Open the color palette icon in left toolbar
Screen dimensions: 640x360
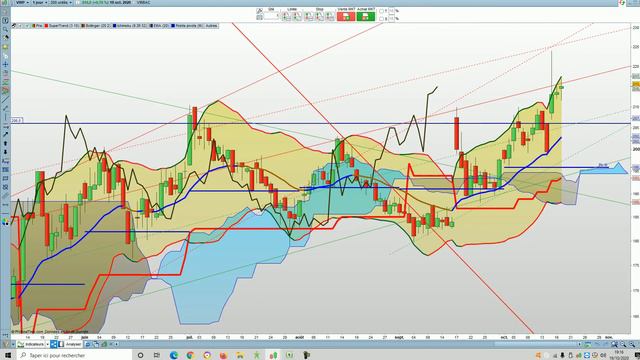5,222
